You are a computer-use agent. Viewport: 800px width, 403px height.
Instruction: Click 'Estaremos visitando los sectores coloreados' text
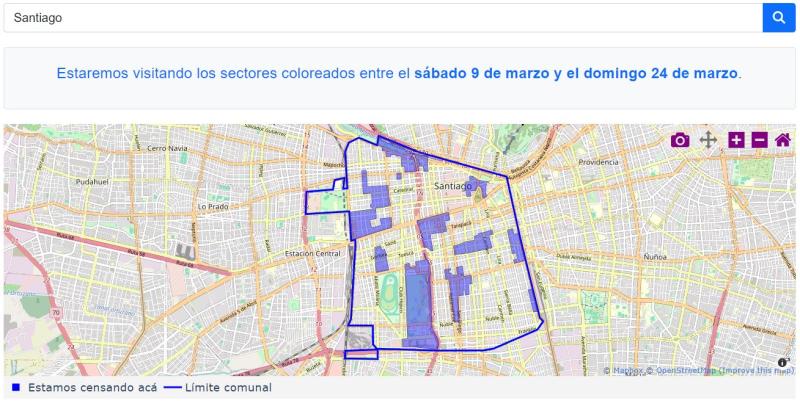[x=206, y=73]
